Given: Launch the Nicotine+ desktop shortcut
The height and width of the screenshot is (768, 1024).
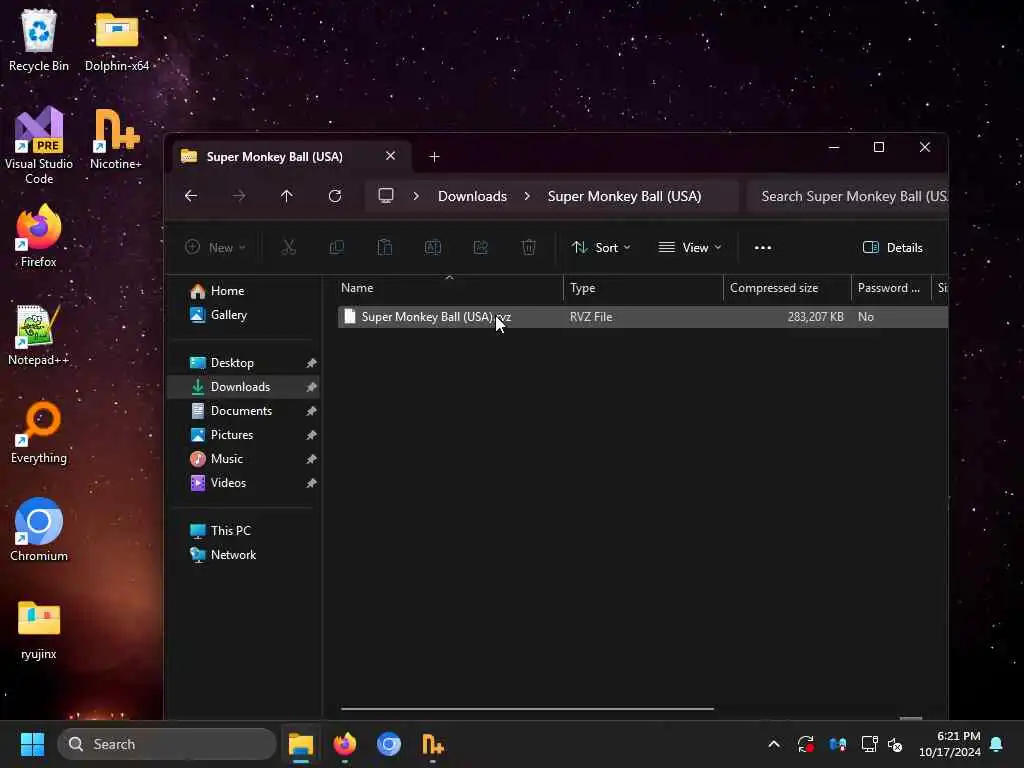Looking at the screenshot, I should 116,138.
